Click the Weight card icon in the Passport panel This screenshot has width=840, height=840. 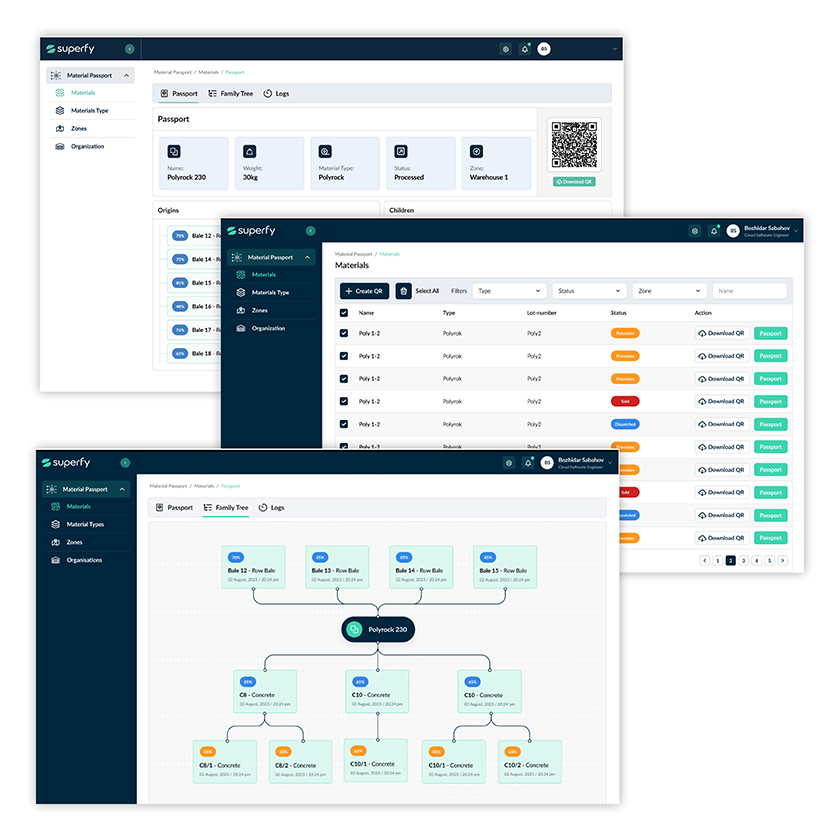[249, 151]
